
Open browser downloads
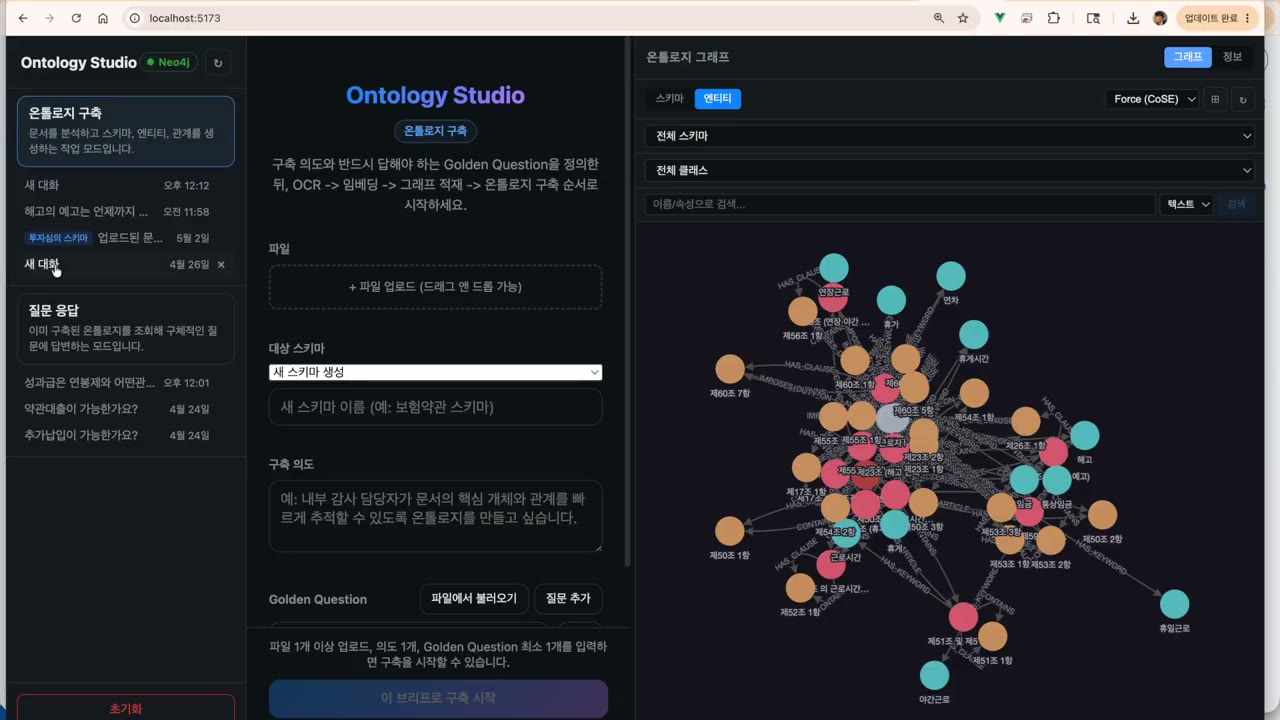[x=1133, y=18]
